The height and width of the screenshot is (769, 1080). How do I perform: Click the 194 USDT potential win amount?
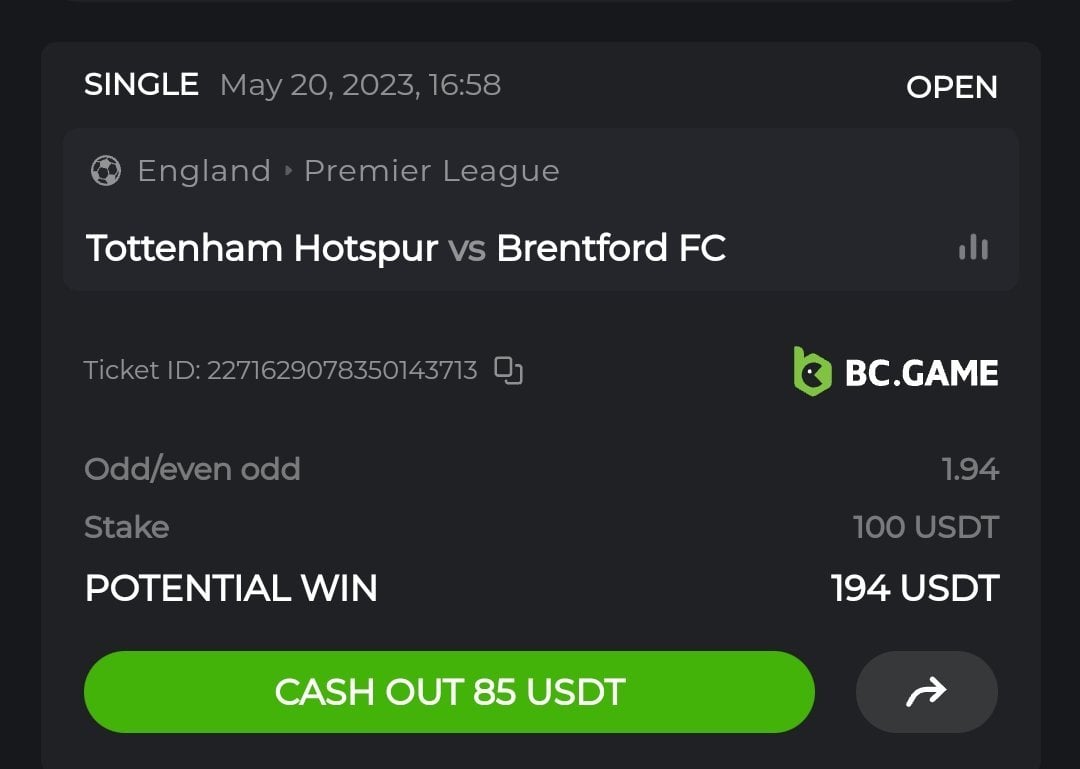[914, 588]
